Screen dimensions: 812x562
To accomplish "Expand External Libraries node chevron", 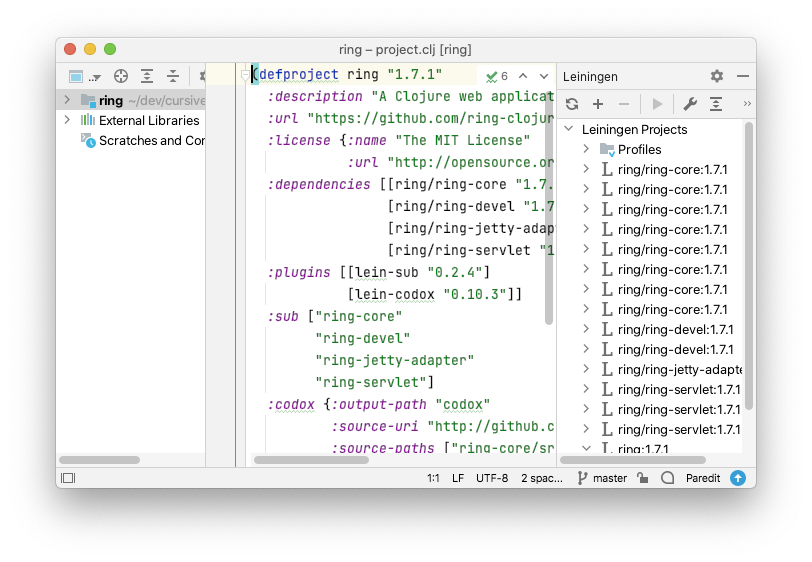I will (67, 120).
